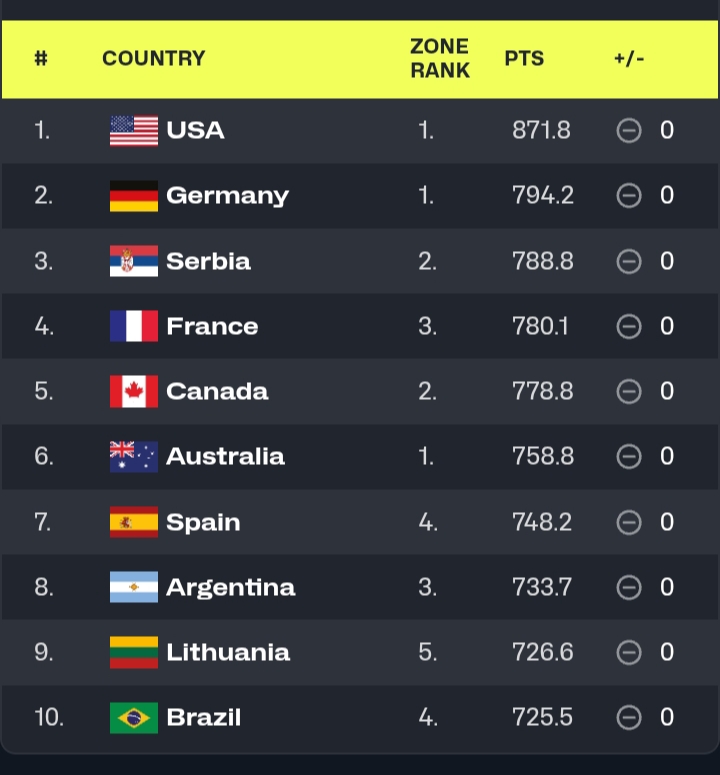Screen dimensions: 720x775
Task: Sort by the ZONE RANK column header
Action: tap(440, 58)
